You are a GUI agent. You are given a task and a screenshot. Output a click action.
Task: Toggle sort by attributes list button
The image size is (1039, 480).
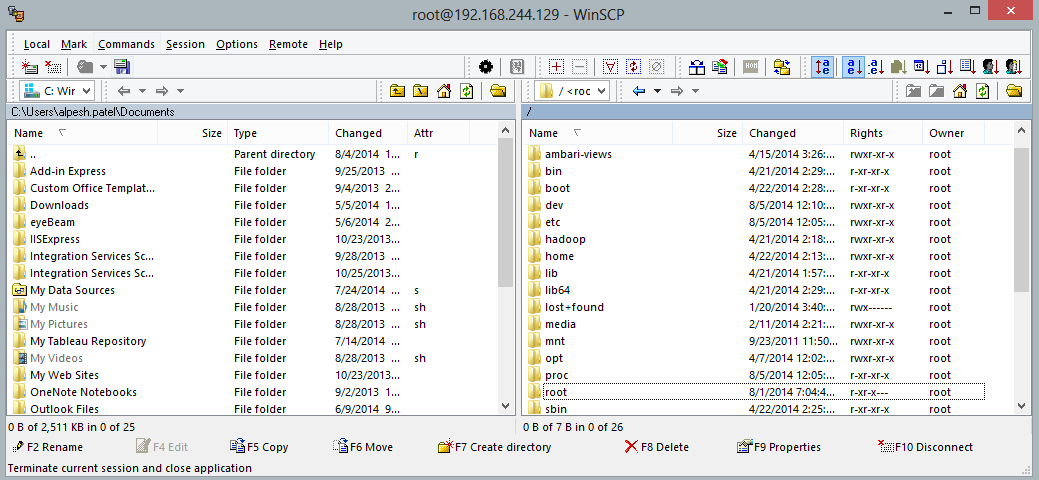968,66
